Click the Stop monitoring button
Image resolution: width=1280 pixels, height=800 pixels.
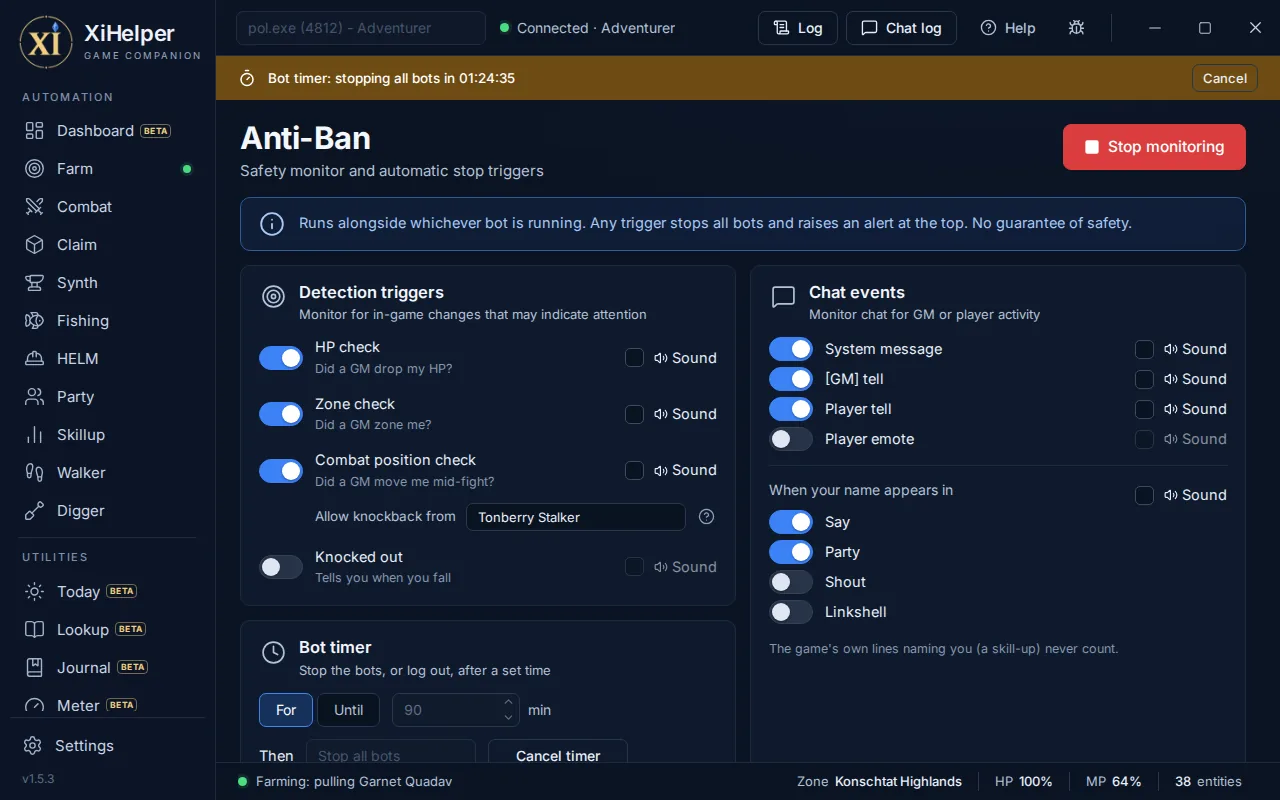(x=1154, y=147)
